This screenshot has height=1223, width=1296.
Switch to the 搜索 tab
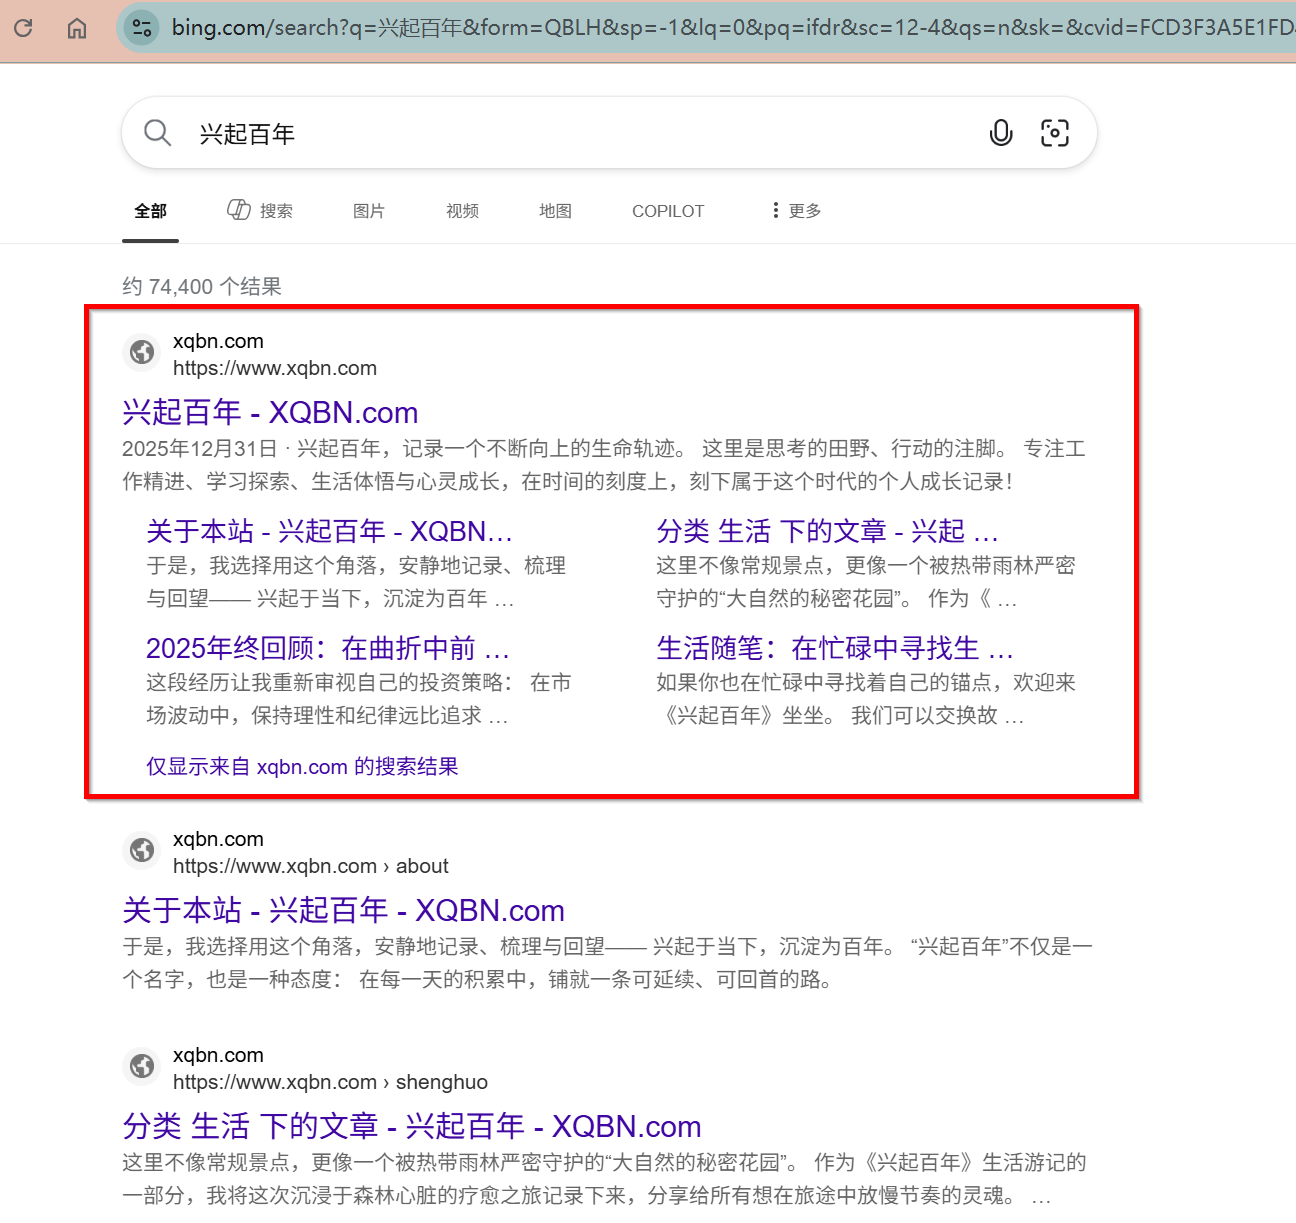(260, 210)
